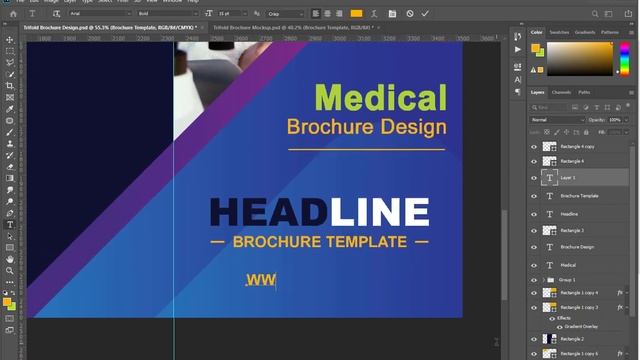This screenshot has height=360, width=640.
Task: Switch to the Gradients tab
Action: [585, 32]
